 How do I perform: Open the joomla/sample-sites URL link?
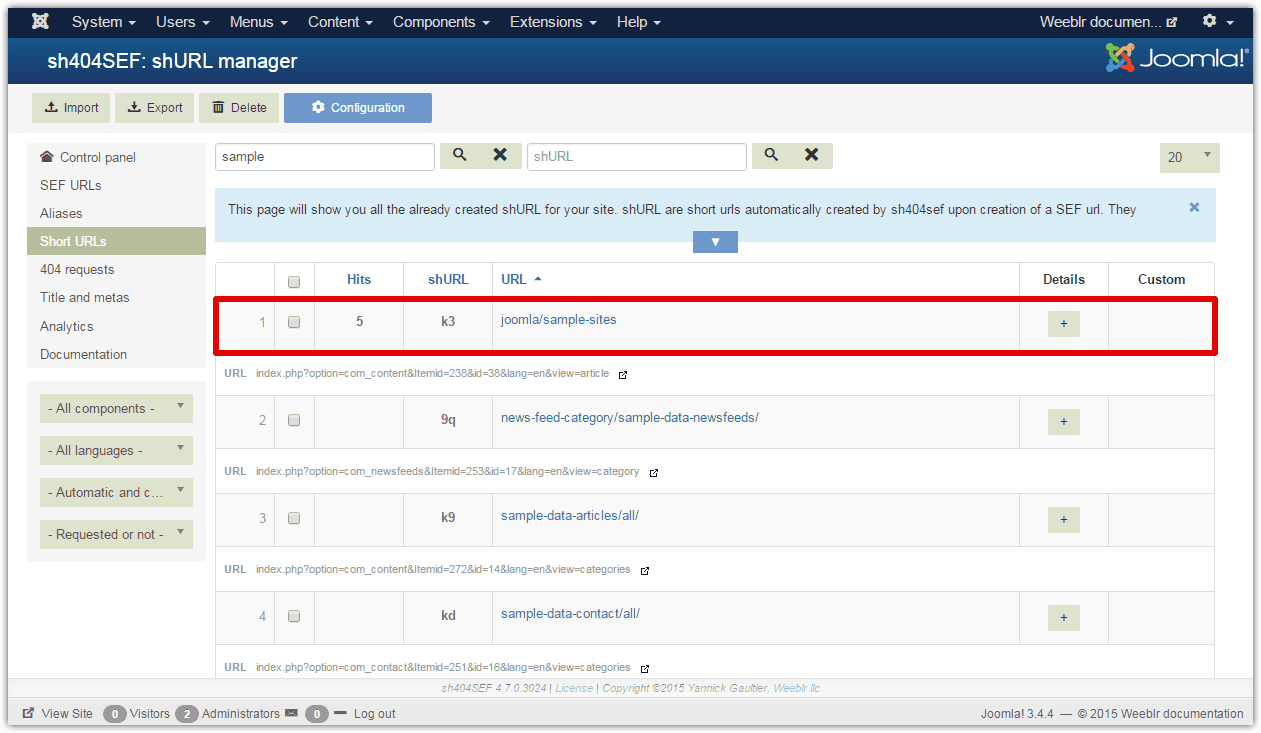pyautogui.click(x=559, y=320)
